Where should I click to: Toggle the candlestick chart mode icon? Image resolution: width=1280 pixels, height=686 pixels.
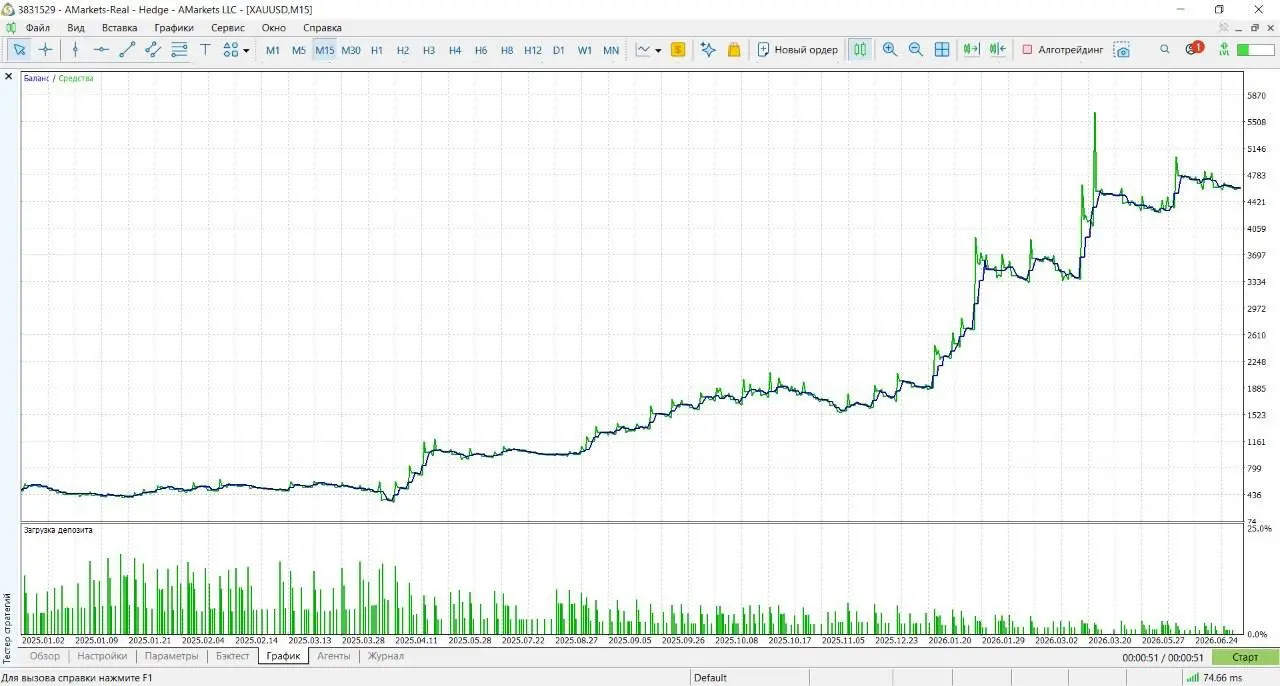pyautogui.click(x=860, y=50)
